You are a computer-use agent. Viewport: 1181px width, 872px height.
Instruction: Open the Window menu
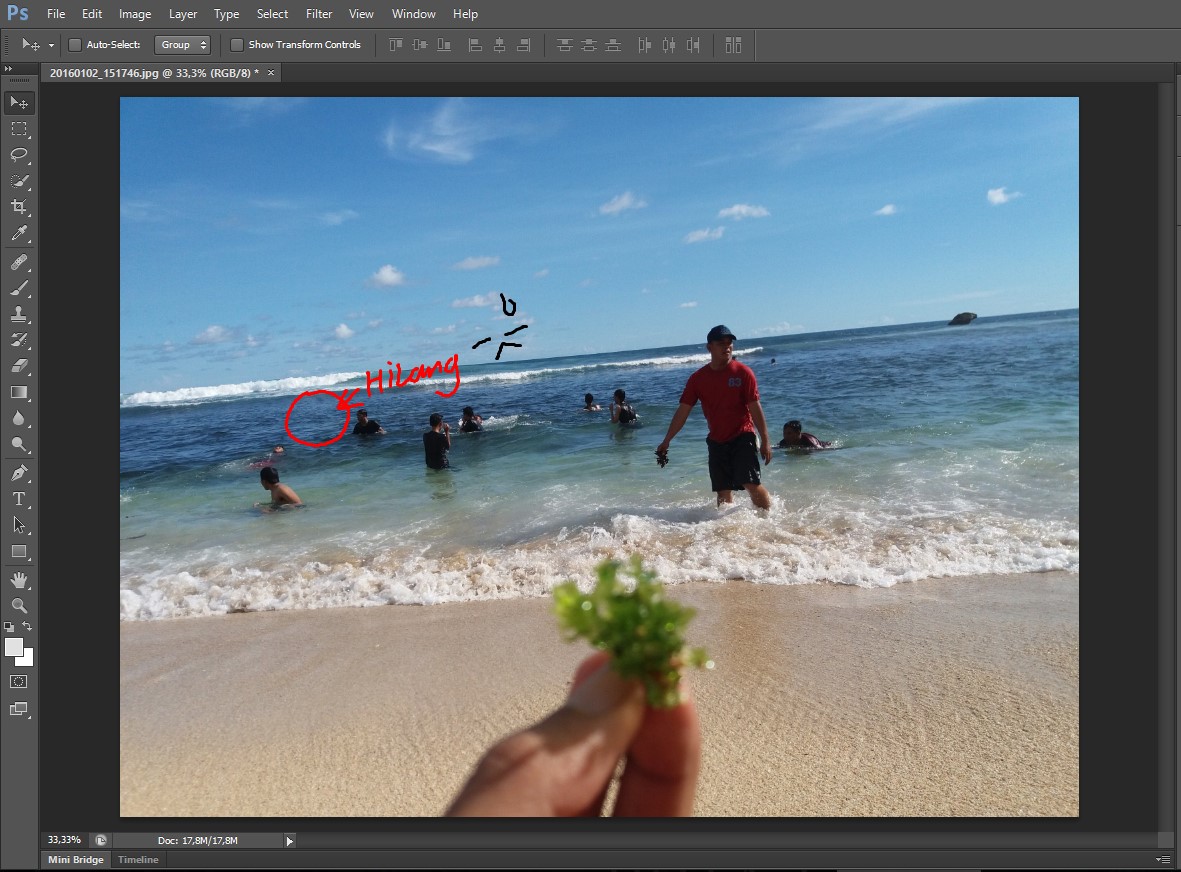(414, 14)
